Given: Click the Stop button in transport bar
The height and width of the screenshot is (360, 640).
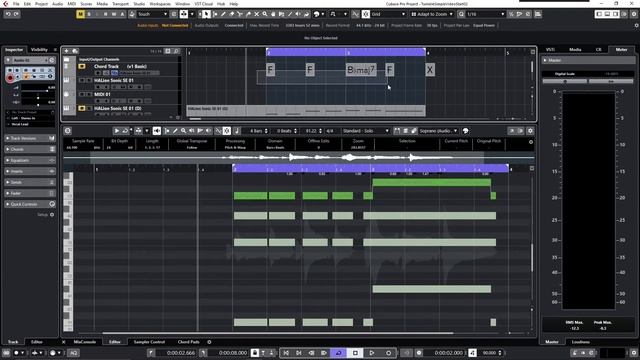Looking at the screenshot, I should point(355,353).
